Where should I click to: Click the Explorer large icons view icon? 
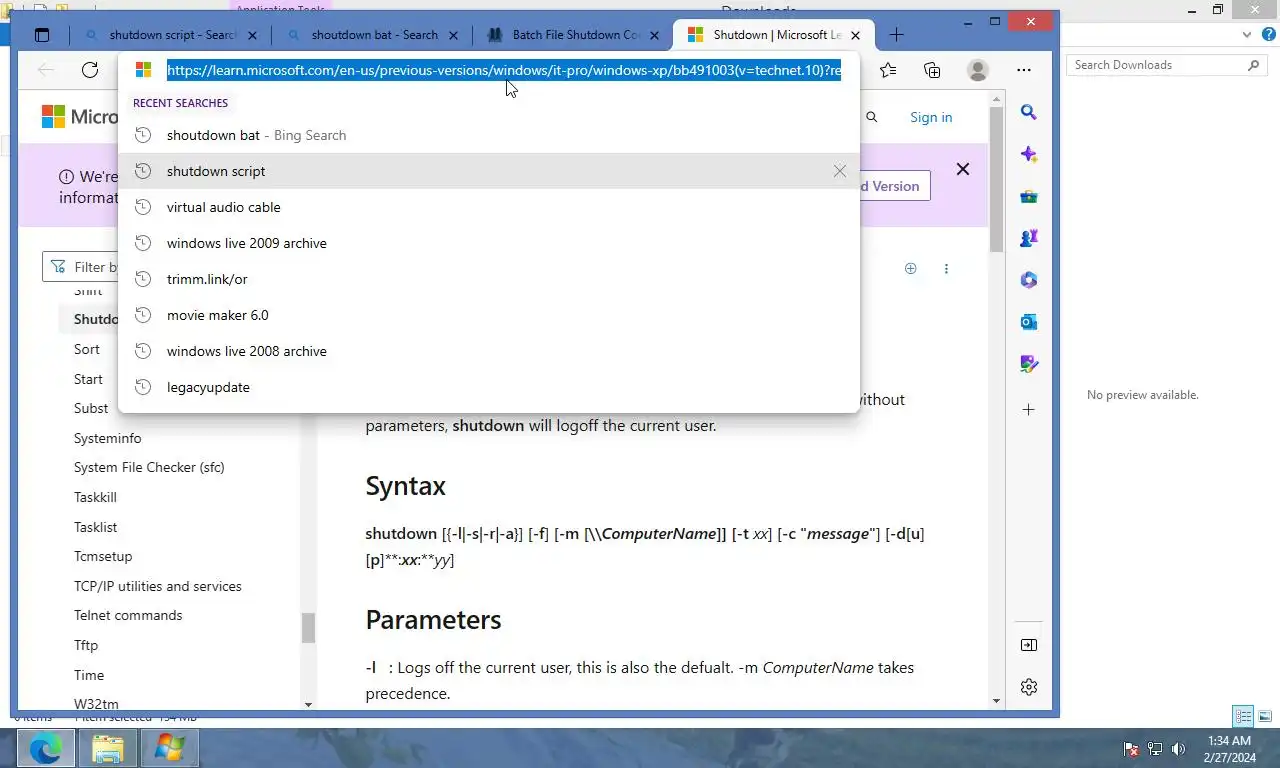pyautogui.click(x=1265, y=716)
